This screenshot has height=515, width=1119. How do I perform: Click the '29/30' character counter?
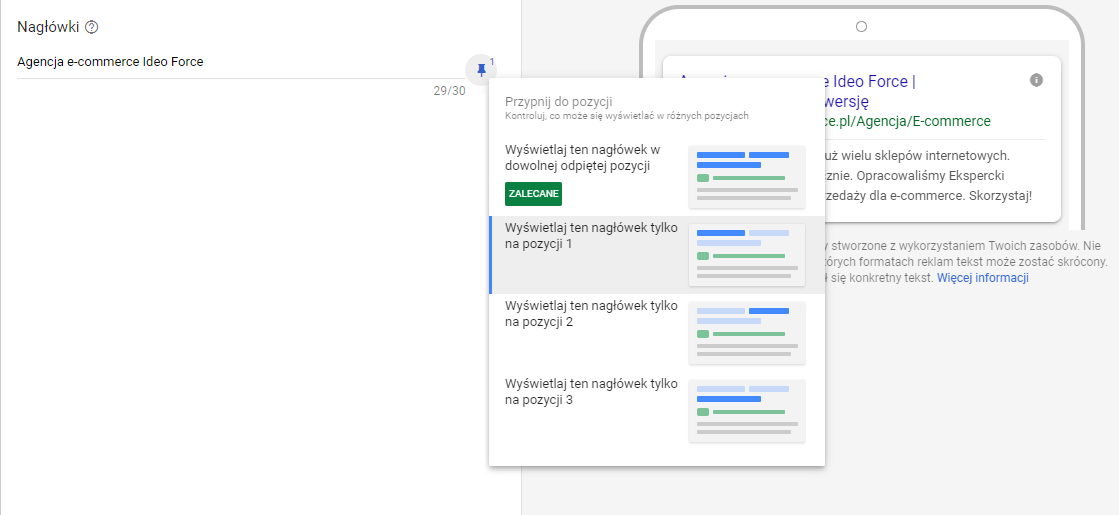[449, 91]
